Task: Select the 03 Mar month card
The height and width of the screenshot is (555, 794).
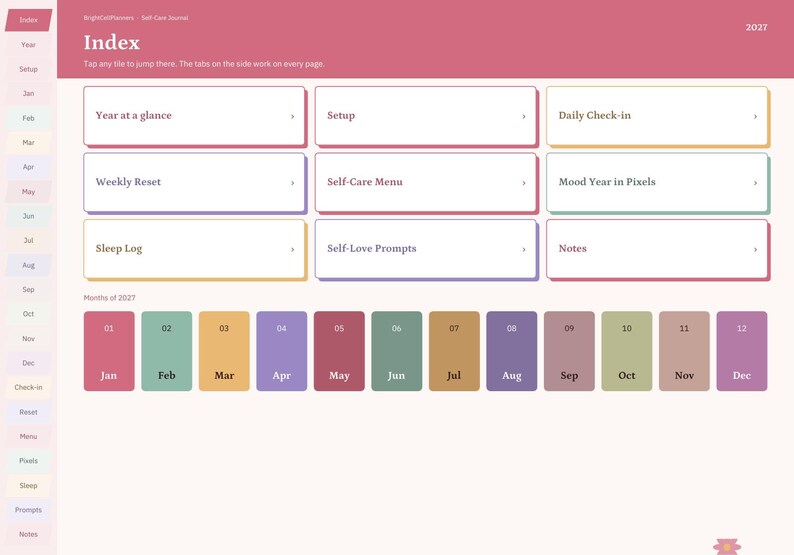Action: [224, 351]
